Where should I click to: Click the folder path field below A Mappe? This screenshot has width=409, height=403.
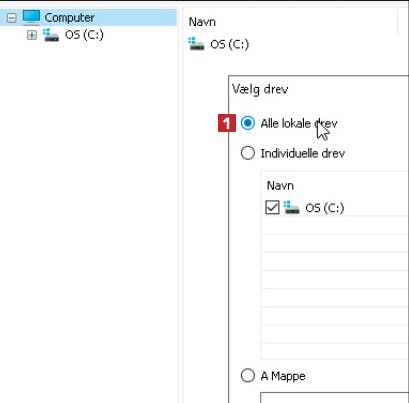coord(334,398)
